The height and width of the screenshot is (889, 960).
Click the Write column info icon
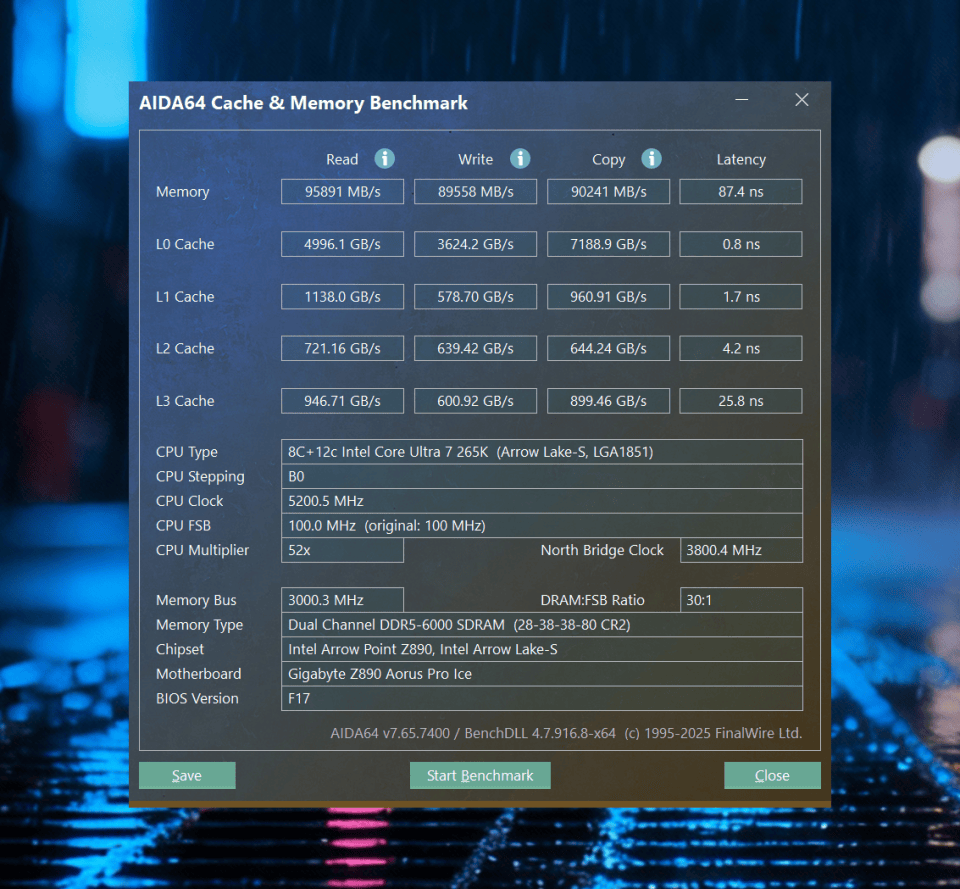[x=520, y=159]
